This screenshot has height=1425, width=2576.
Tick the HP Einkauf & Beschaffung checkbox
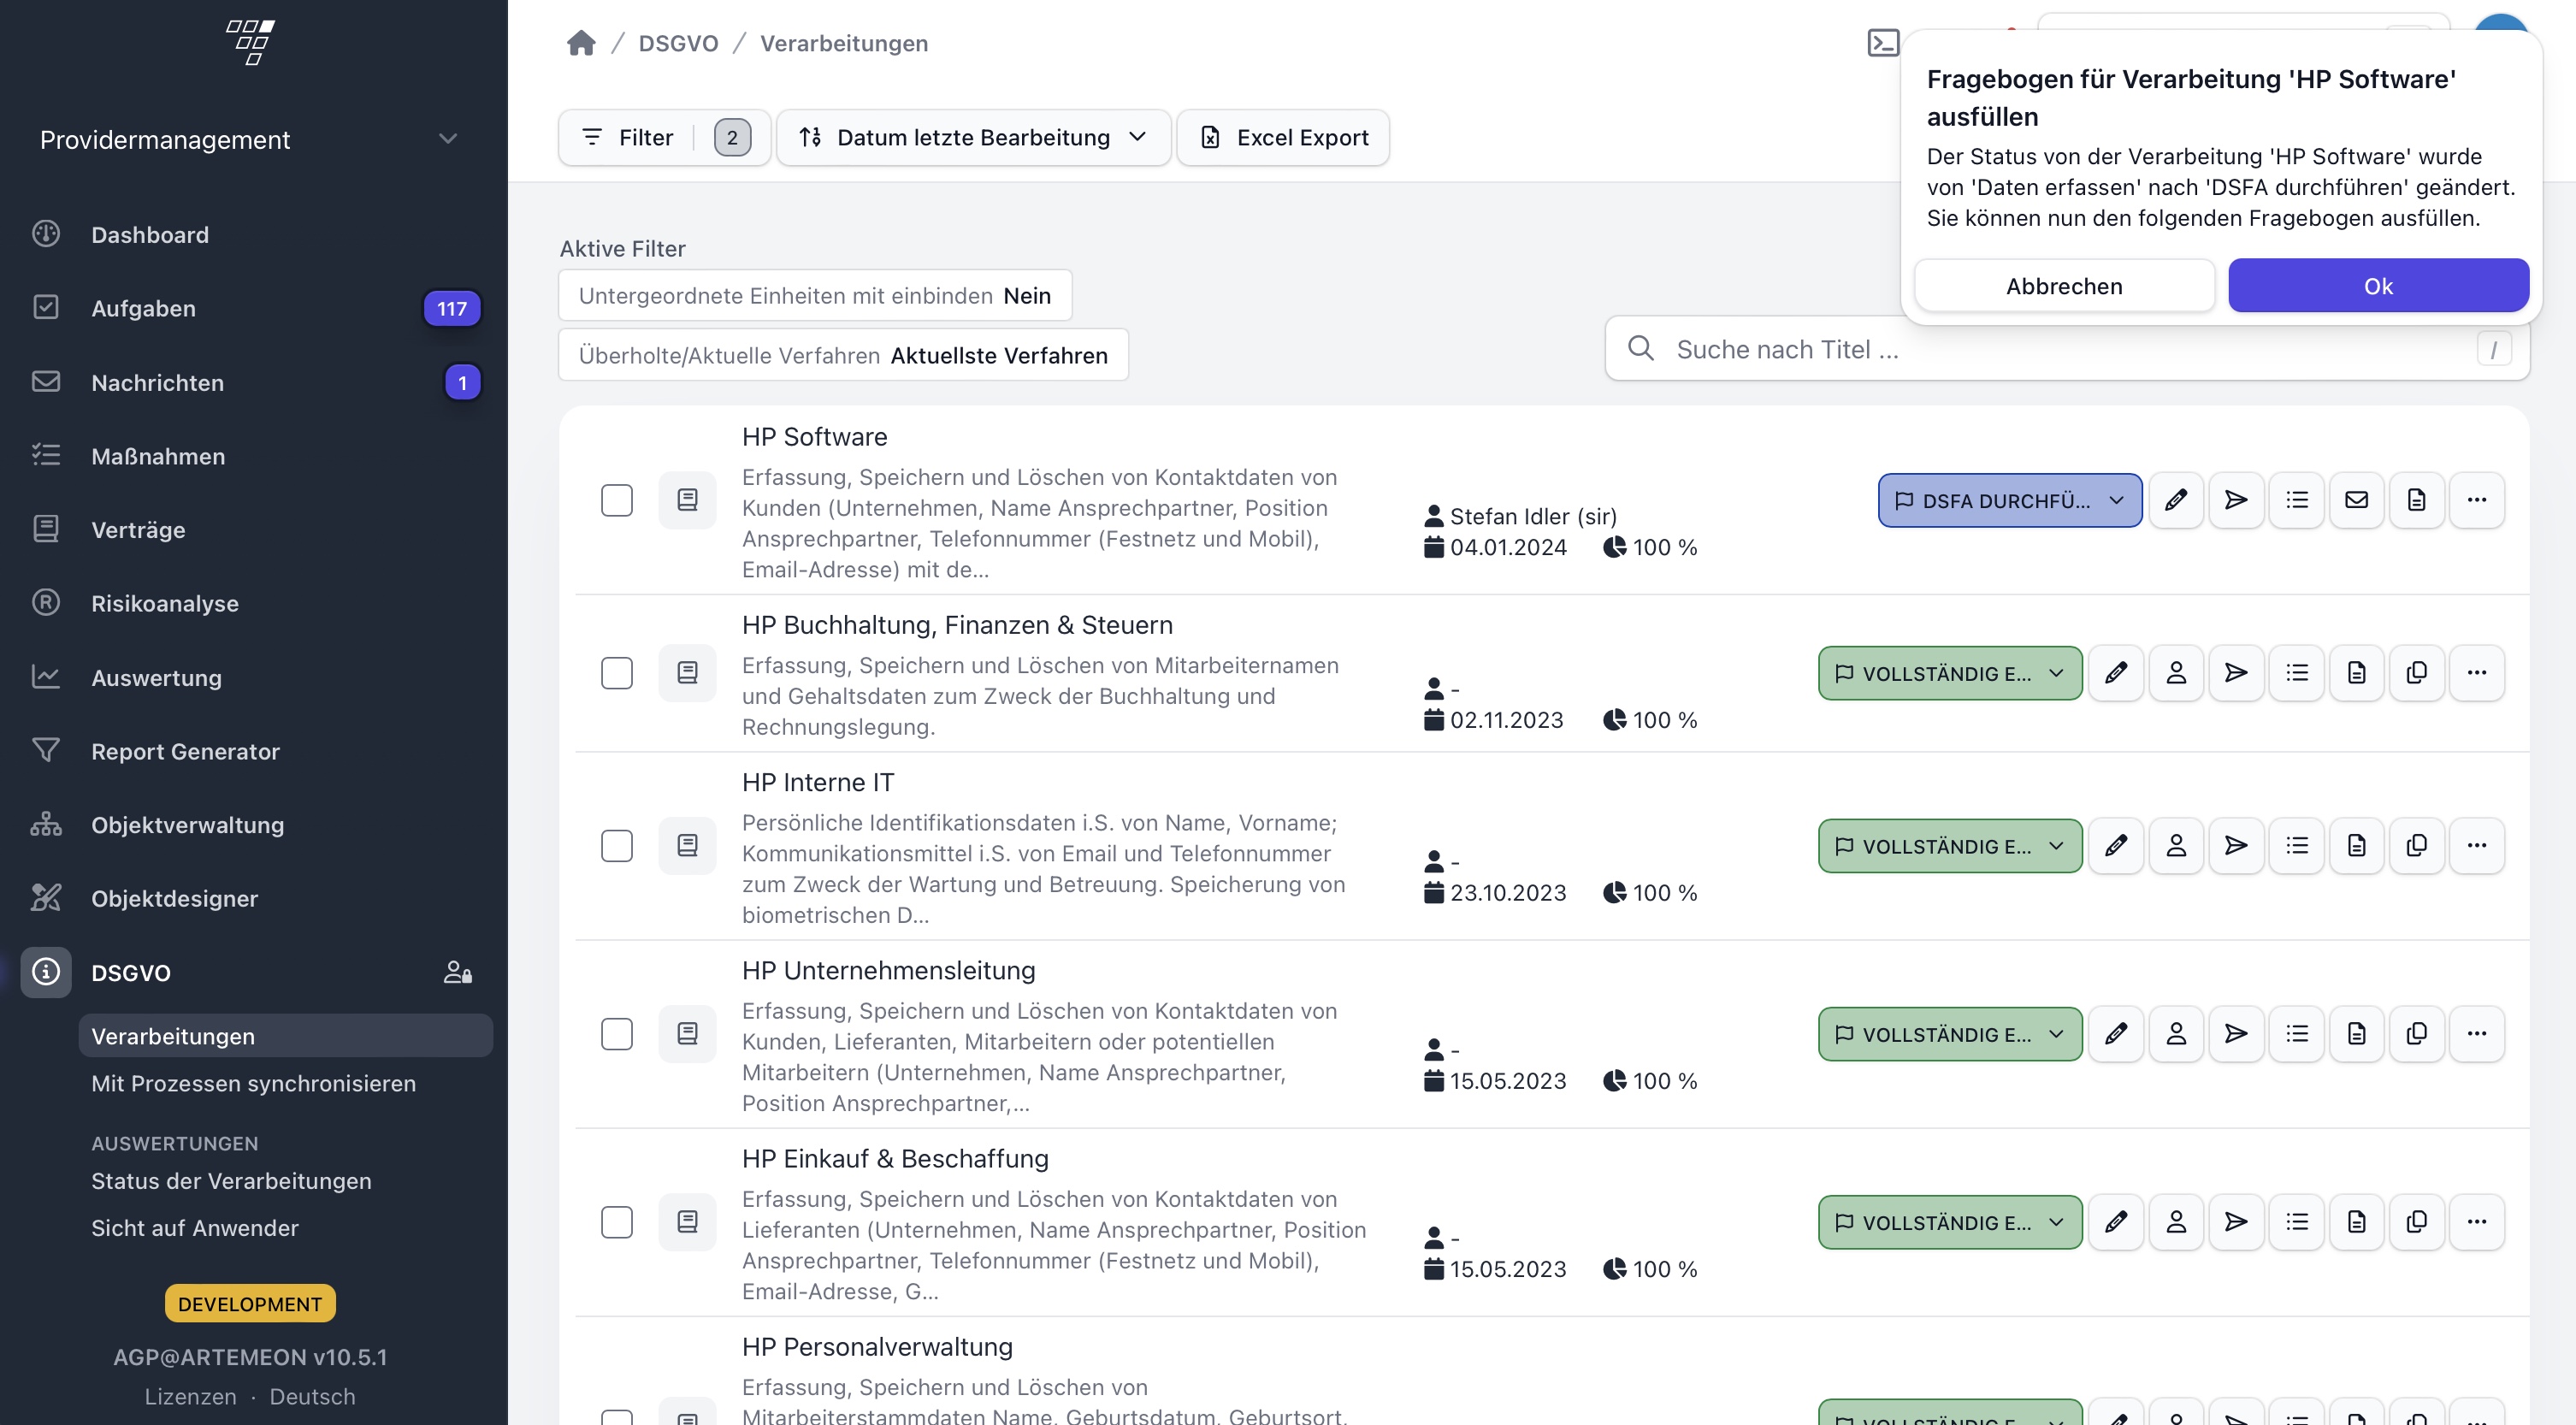(616, 1222)
